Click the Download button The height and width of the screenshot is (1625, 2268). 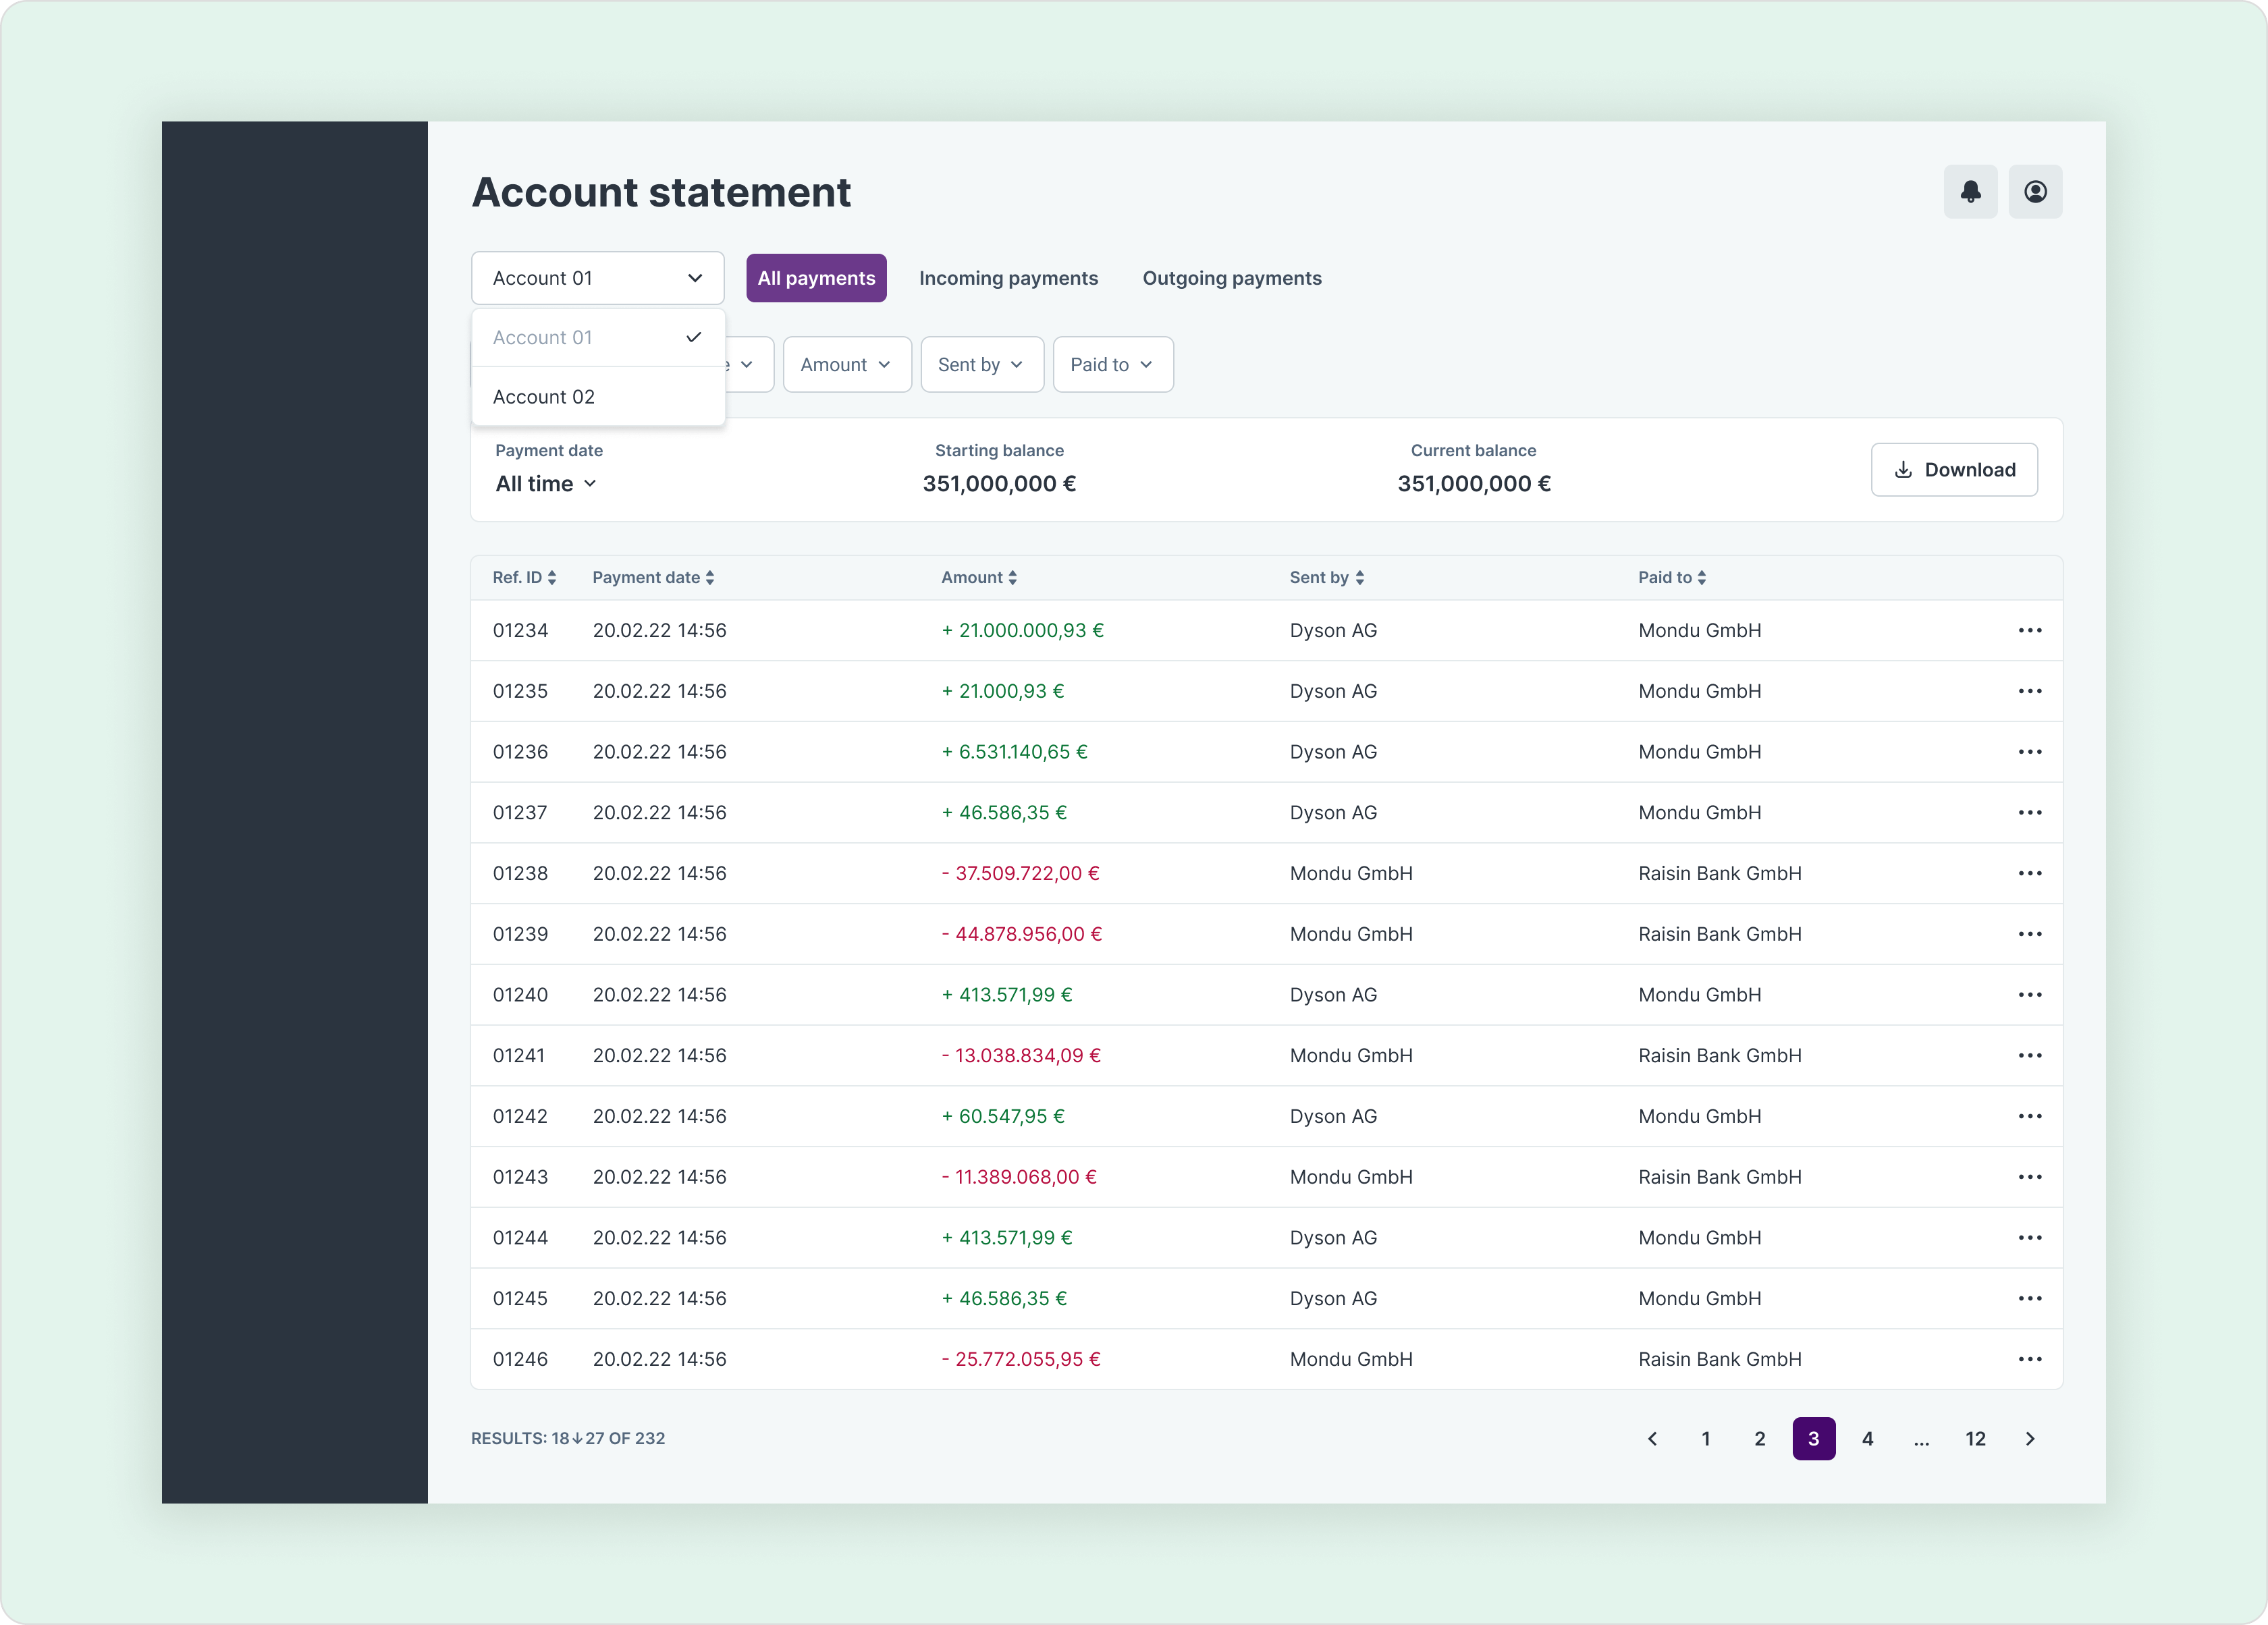[x=1953, y=470]
